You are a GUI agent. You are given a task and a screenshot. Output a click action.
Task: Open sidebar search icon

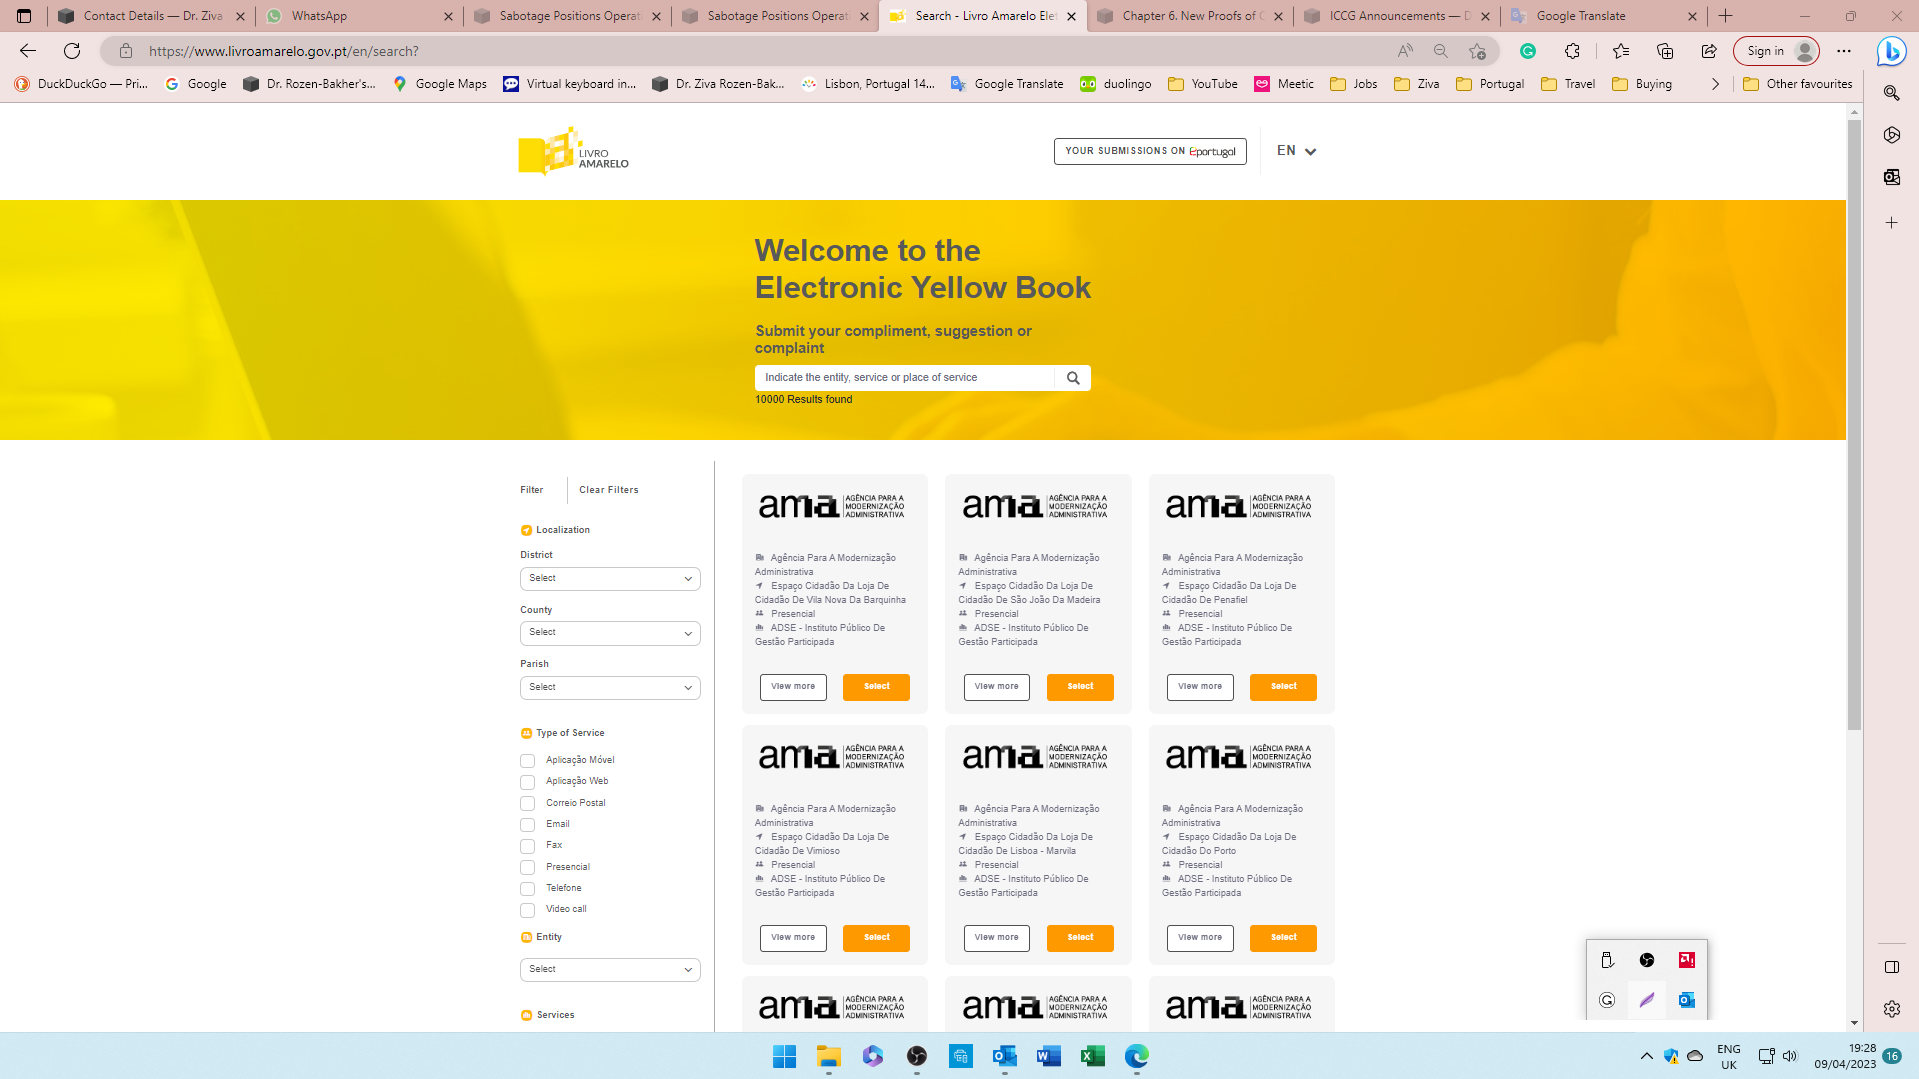[1891, 93]
